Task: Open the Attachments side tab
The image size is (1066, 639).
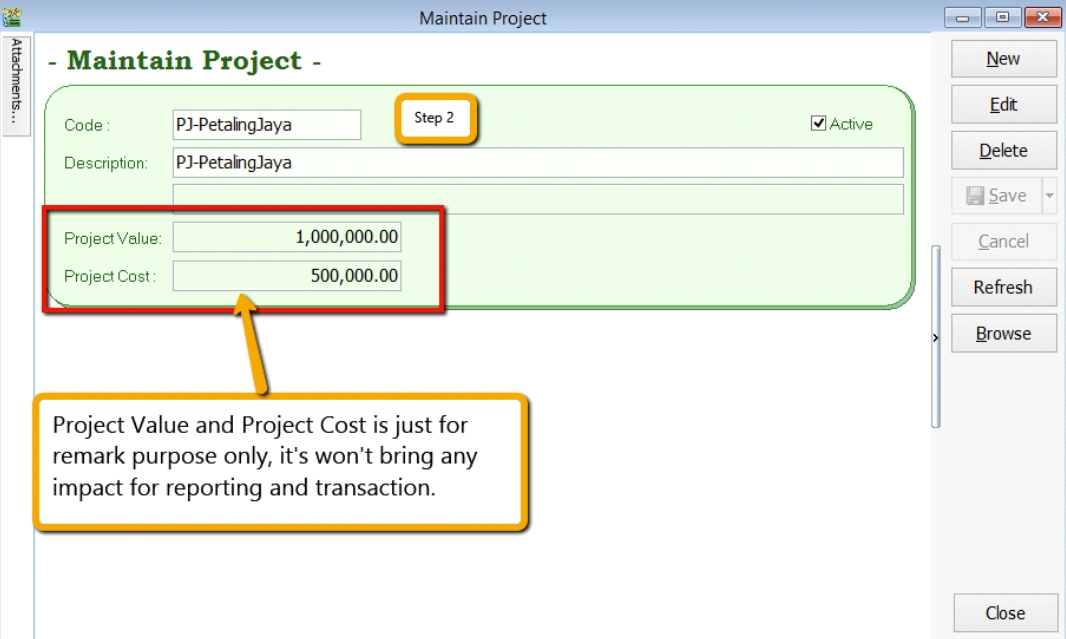Action: pos(16,80)
